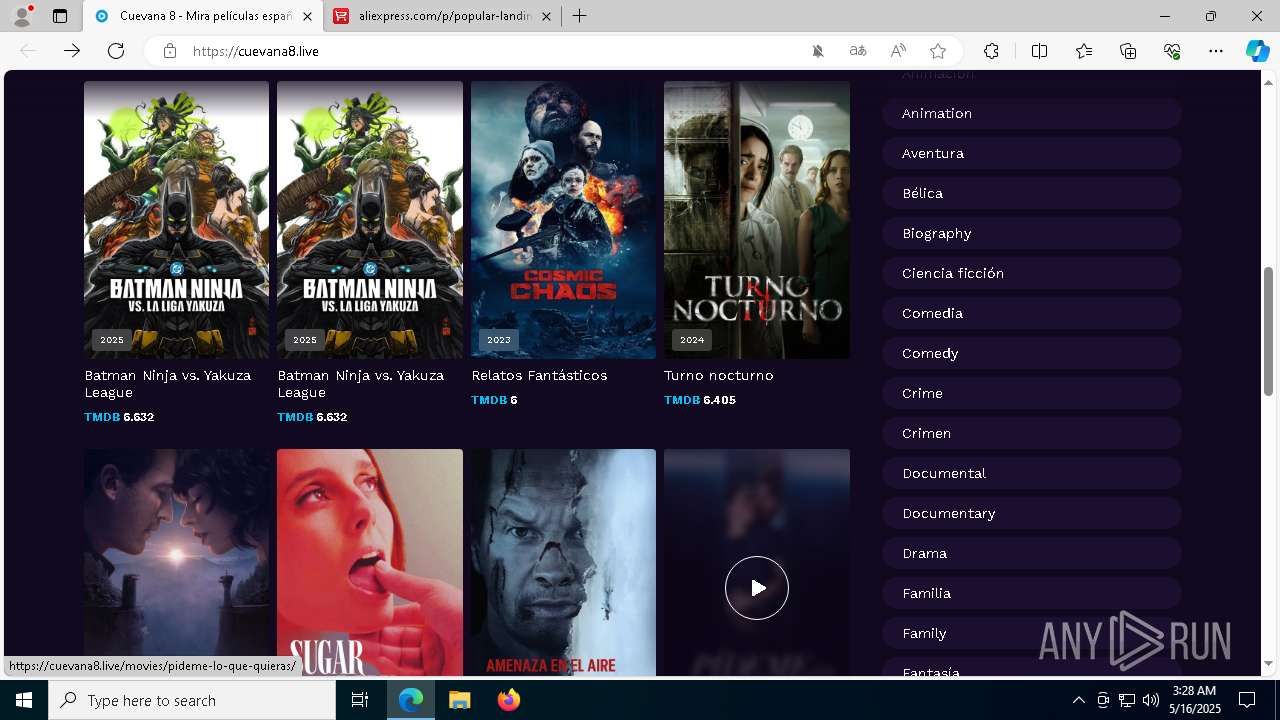This screenshot has width=1280, height=720.
Task: Click the taskbar search box
Action: tap(192, 700)
